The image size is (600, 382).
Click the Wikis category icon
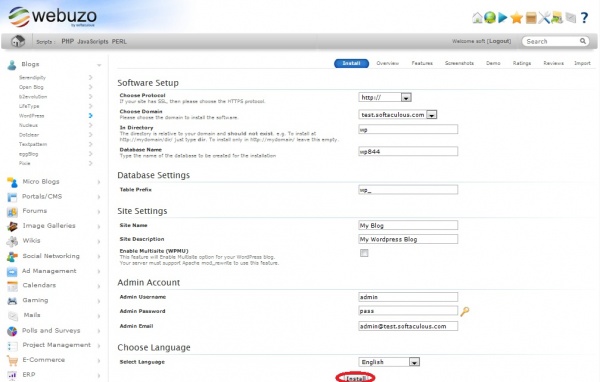(12, 241)
